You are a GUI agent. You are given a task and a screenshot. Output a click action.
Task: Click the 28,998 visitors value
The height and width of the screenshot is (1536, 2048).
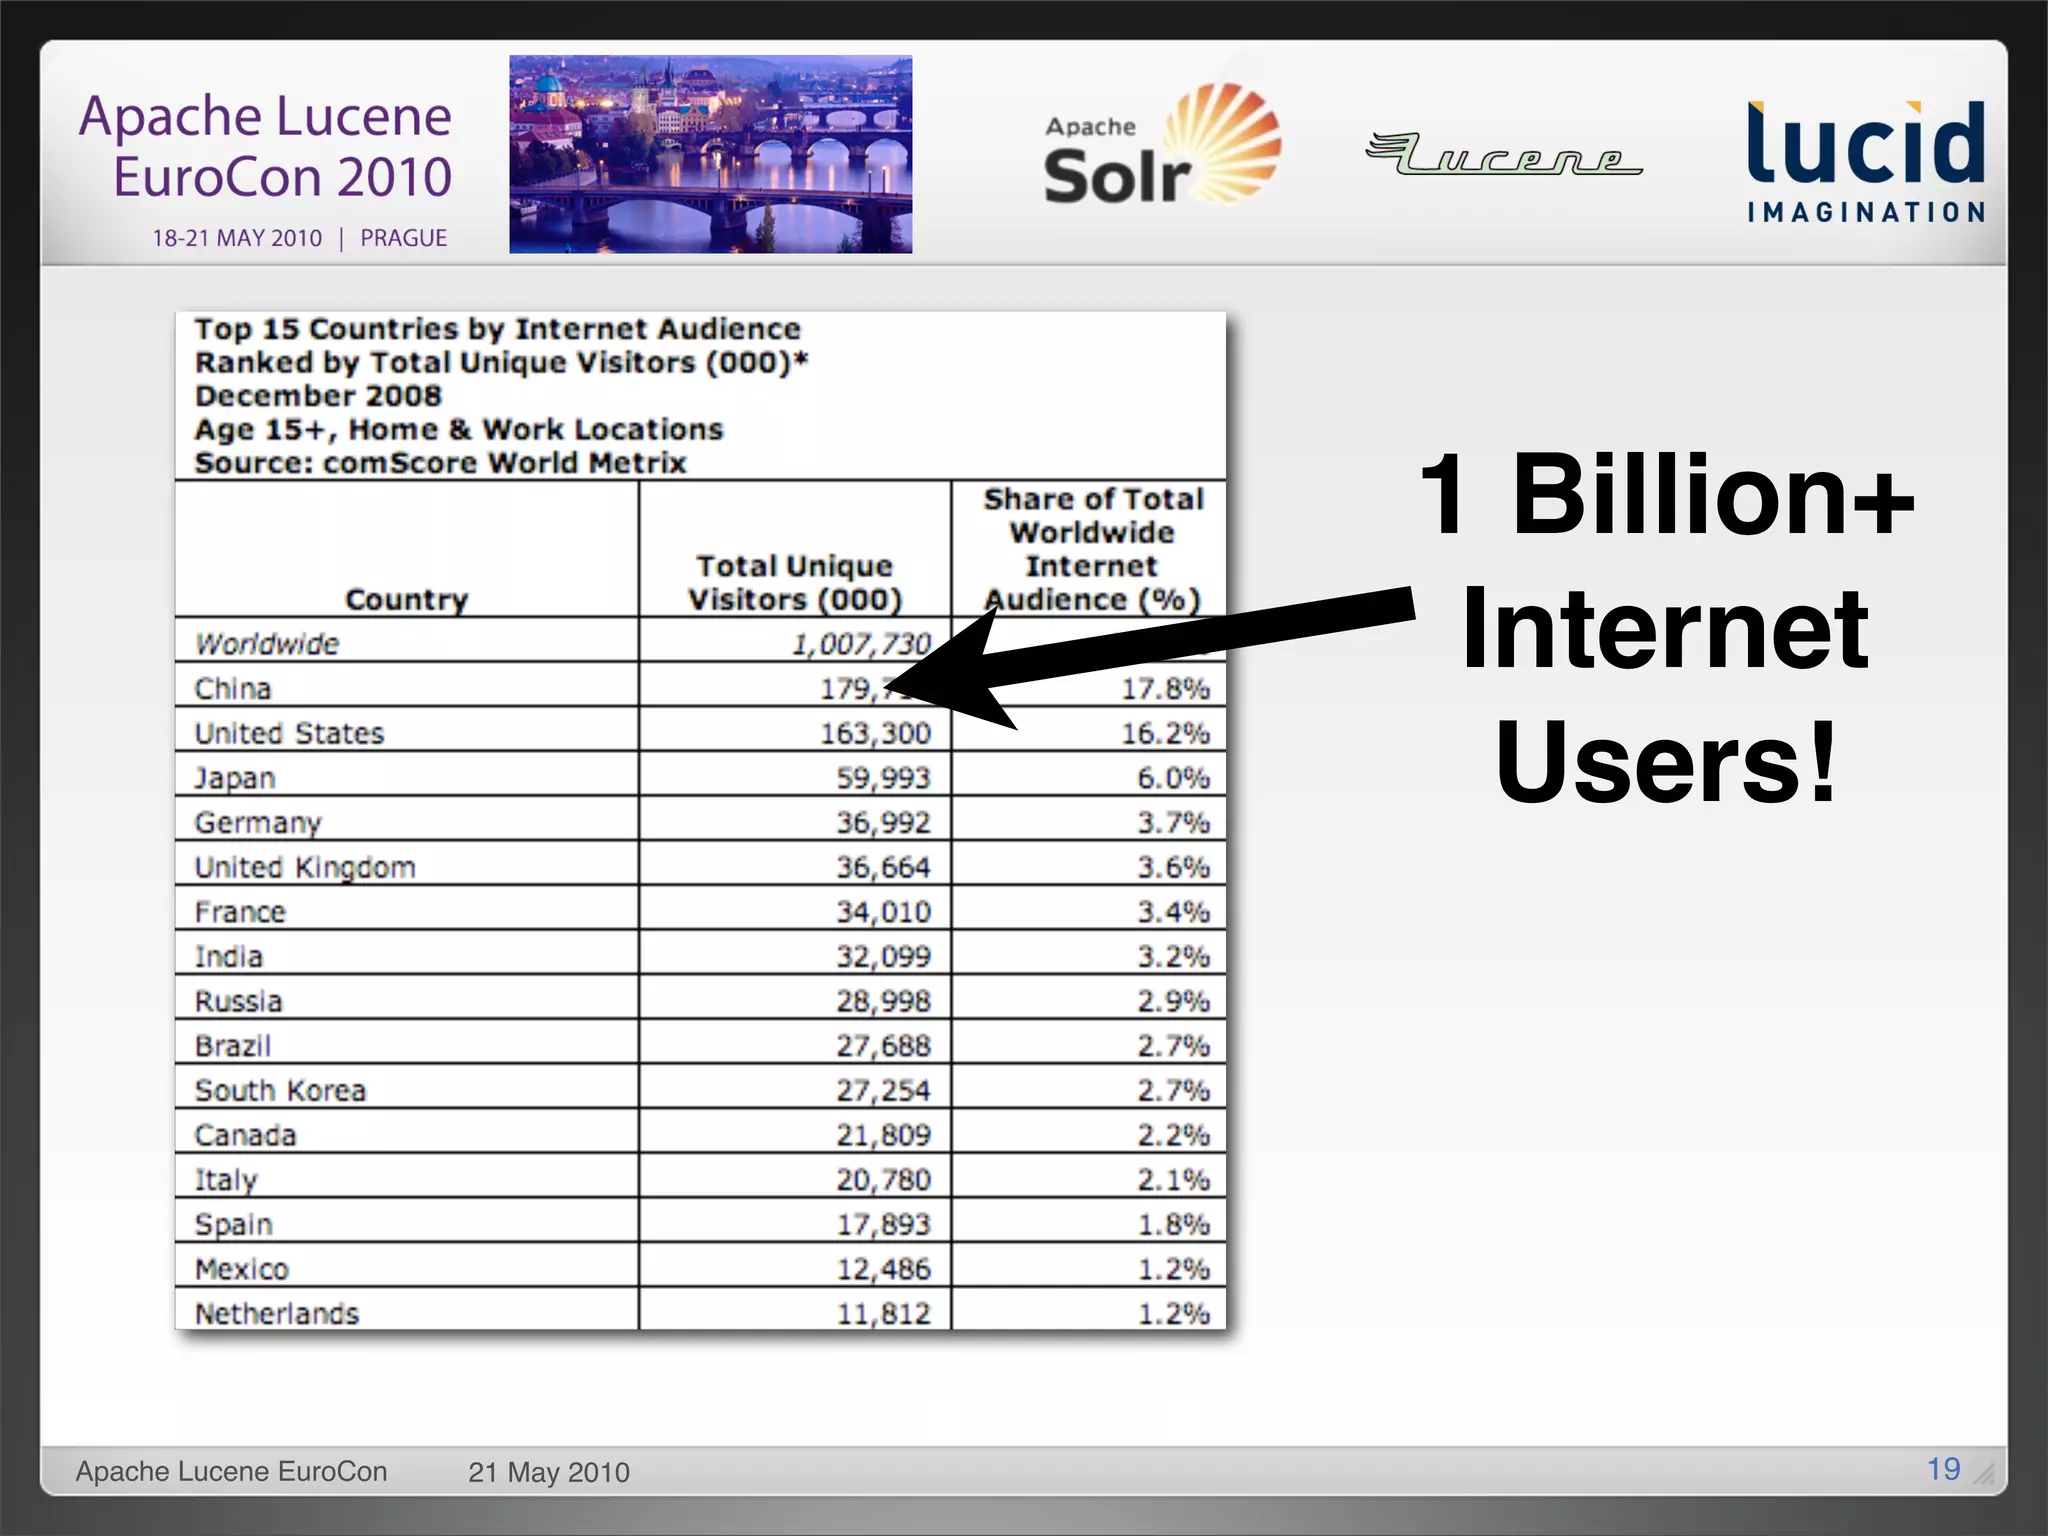883,1001
